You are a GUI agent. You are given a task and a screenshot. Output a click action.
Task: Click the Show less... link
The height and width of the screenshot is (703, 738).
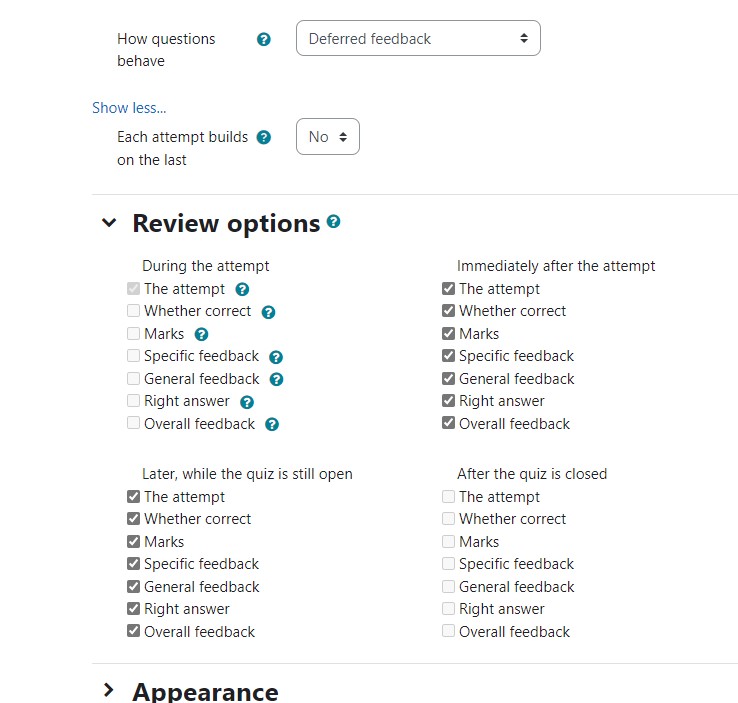coord(129,108)
